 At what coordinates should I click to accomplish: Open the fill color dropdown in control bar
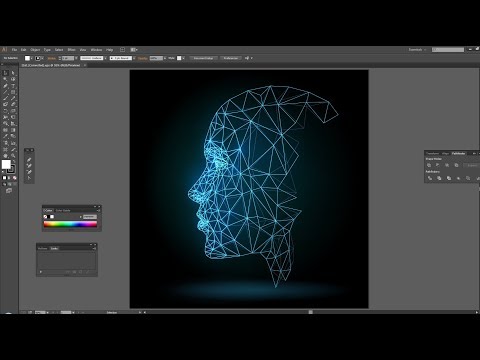32,58
